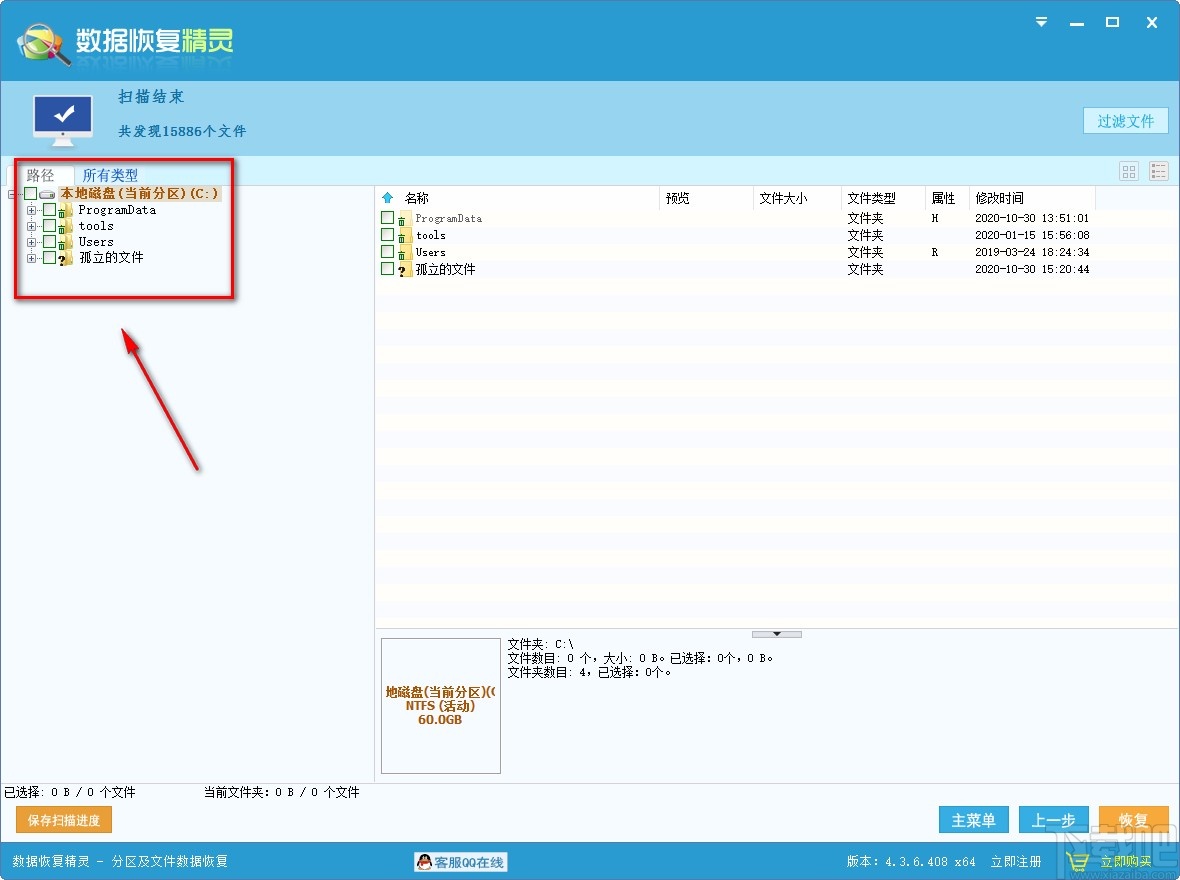Check the checkbox next to tools folder

387,235
